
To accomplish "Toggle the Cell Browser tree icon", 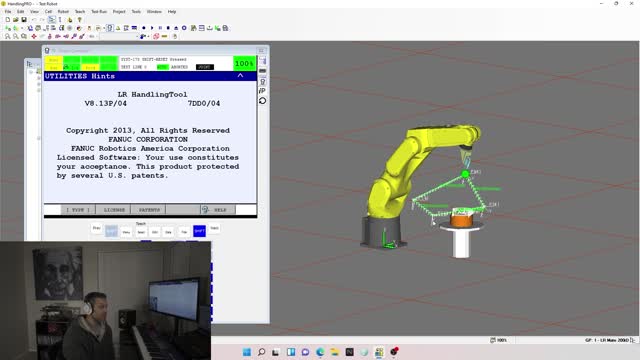I will click(x=51, y=20).
